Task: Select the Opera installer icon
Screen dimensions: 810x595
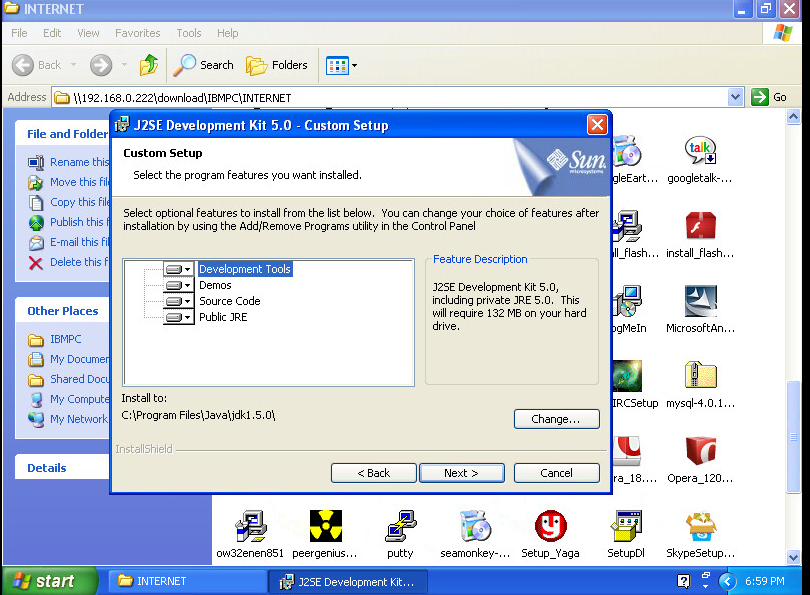Action: (699, 452)
